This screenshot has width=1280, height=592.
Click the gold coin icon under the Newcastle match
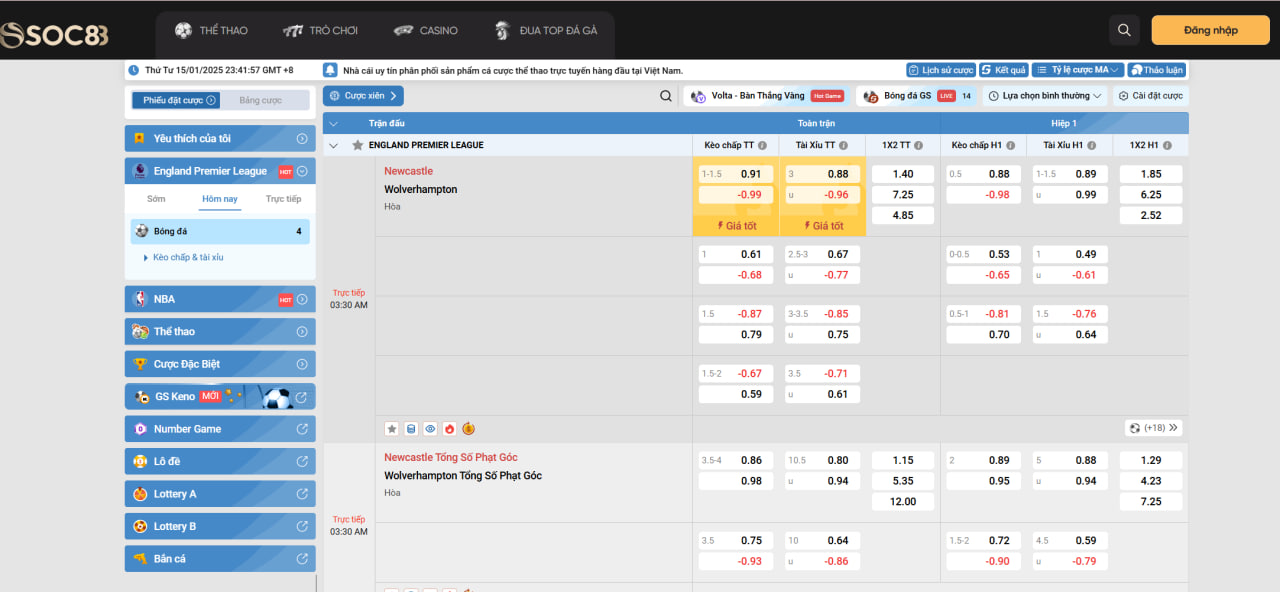pos(468,429)
